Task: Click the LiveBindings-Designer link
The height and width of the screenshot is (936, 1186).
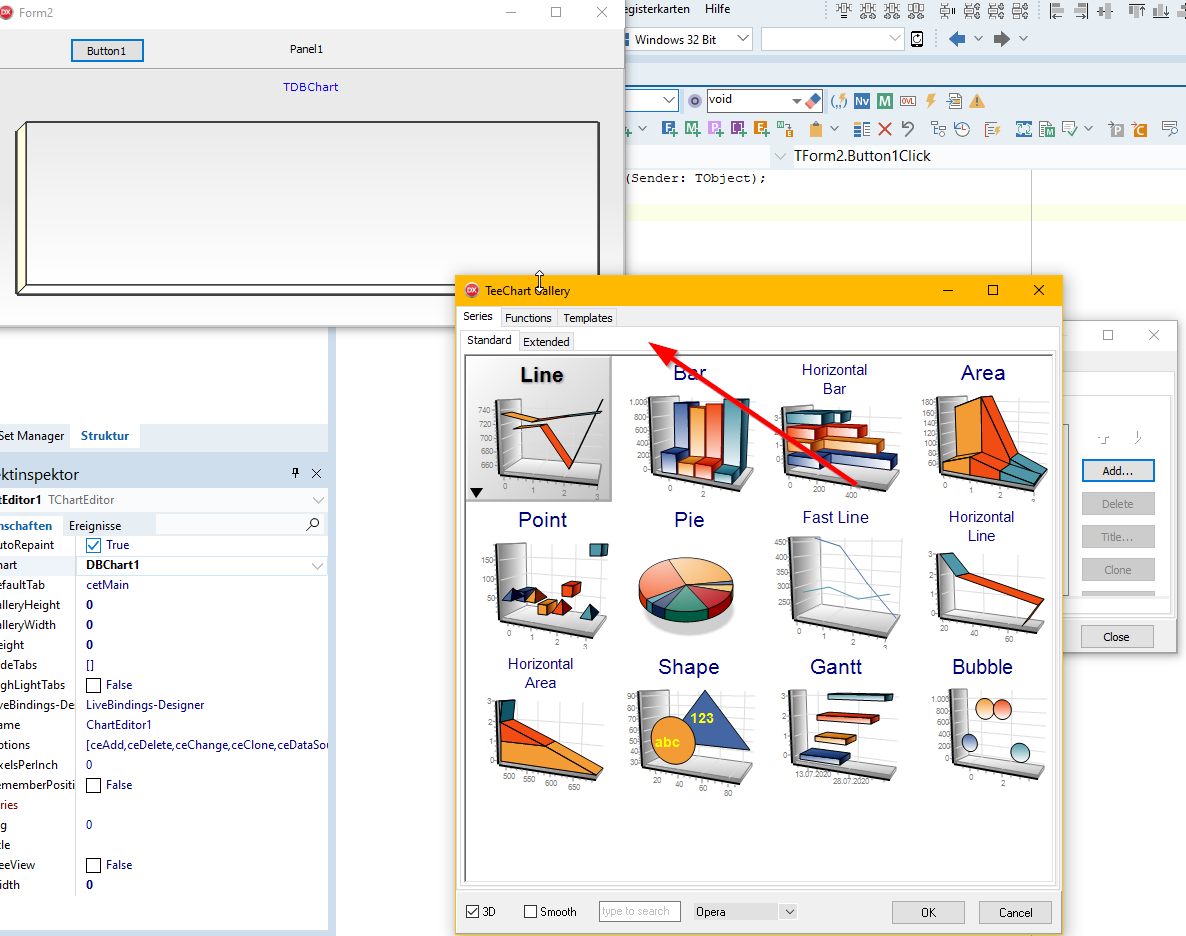Action: pos(145,704)
